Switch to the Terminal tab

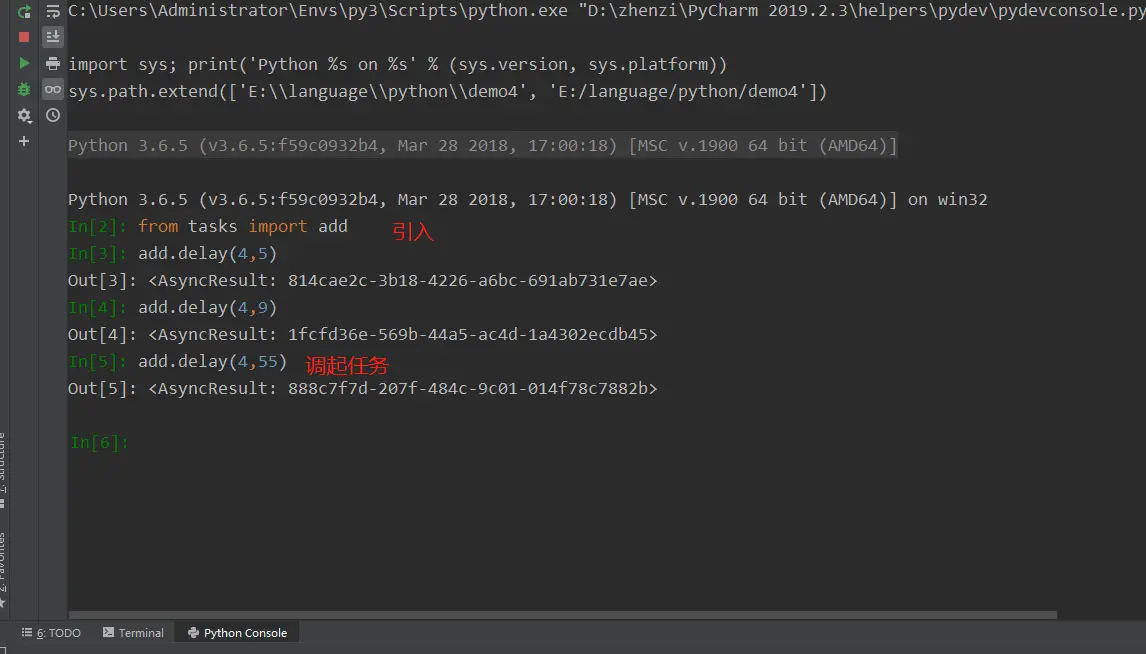(x=134, y=633)
